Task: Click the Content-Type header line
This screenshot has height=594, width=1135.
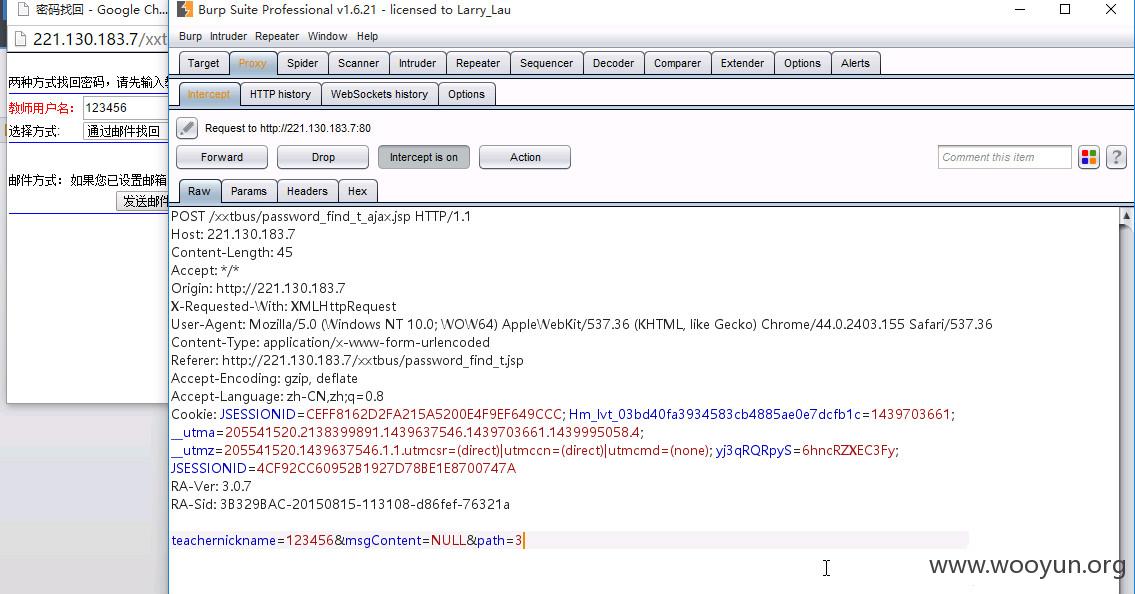Action: pyautogui.click(x=330, y=342)
